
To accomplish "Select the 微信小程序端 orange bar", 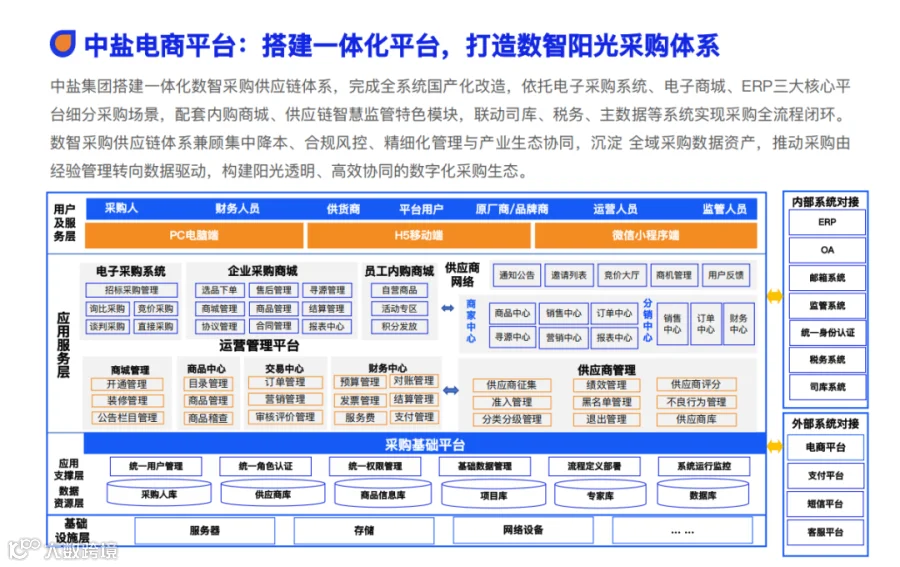I will tap(646, 235).
